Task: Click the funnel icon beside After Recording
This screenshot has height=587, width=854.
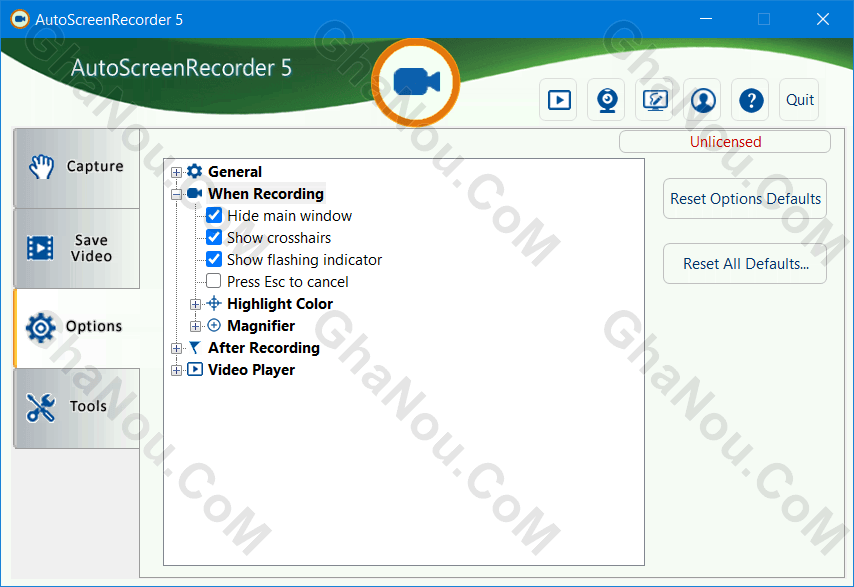Action: tap(194, 347)
